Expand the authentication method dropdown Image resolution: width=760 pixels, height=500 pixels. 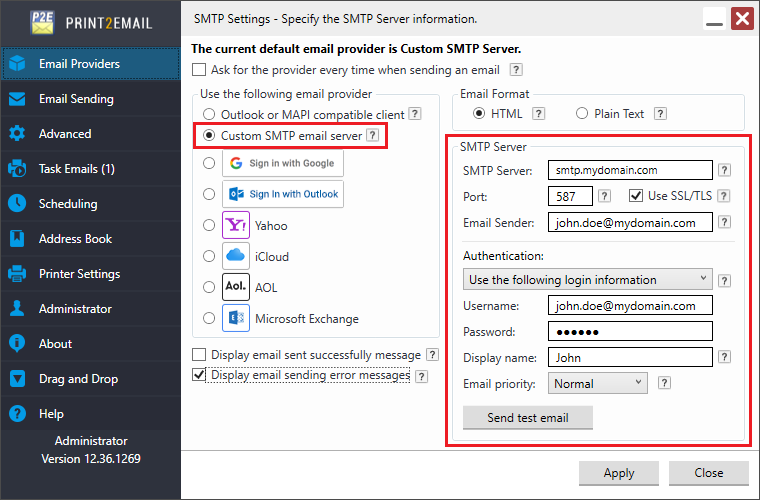(x=588, y=279)
